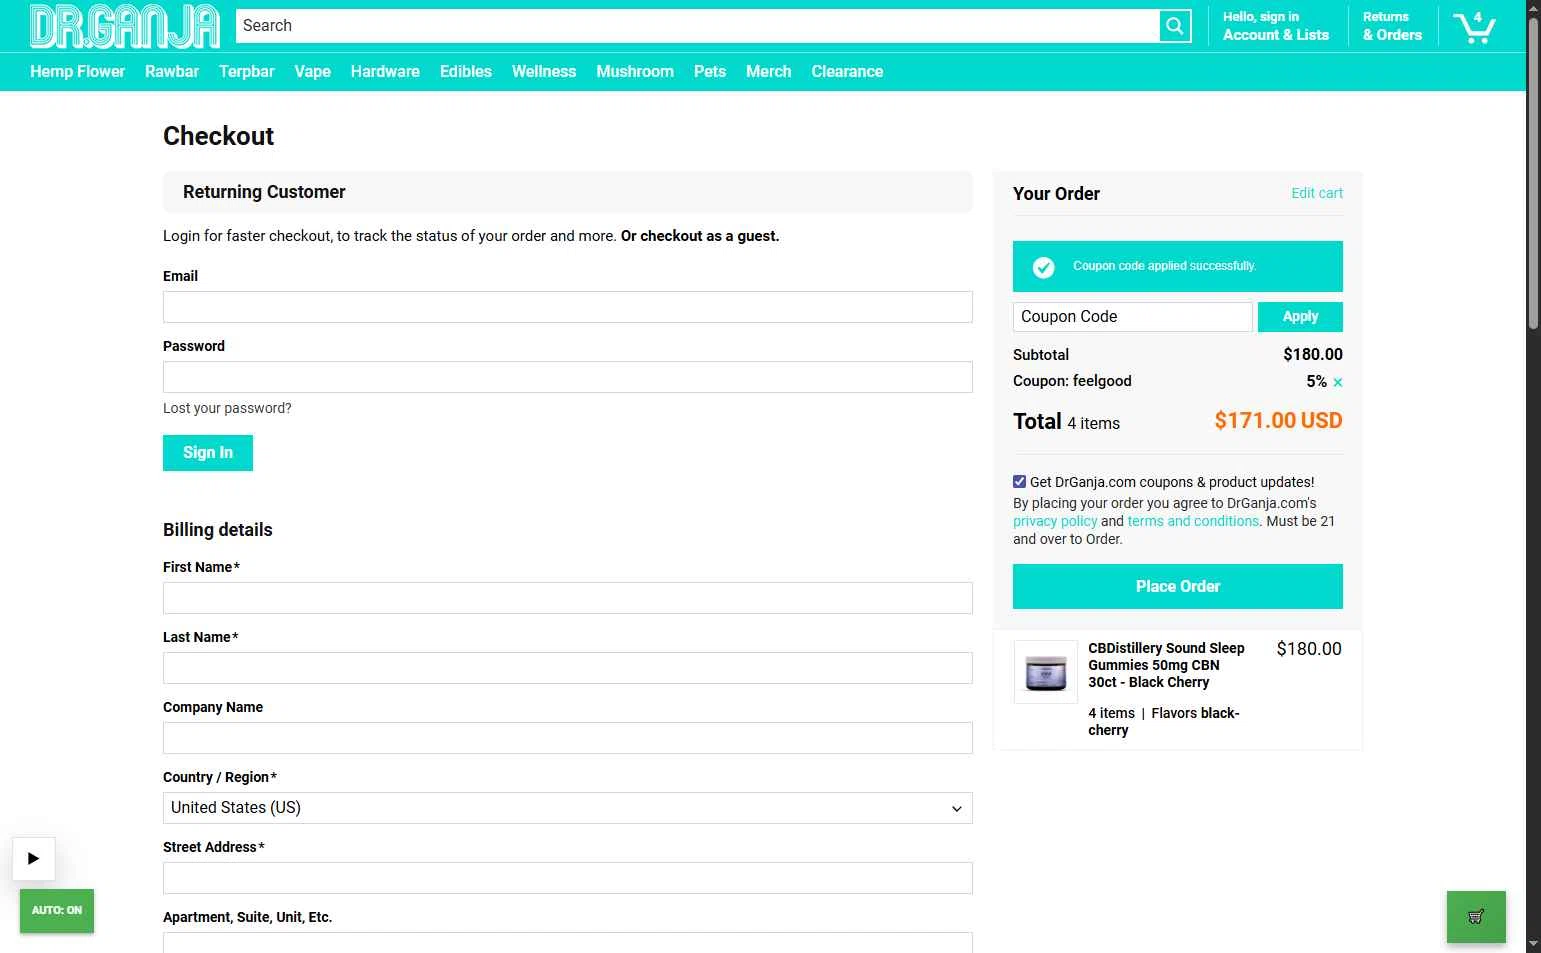Image resolution: width=1541 pixels, height=953 pixels.
Task: Open the Country / Region dropdown
Action: pos(568,808)
